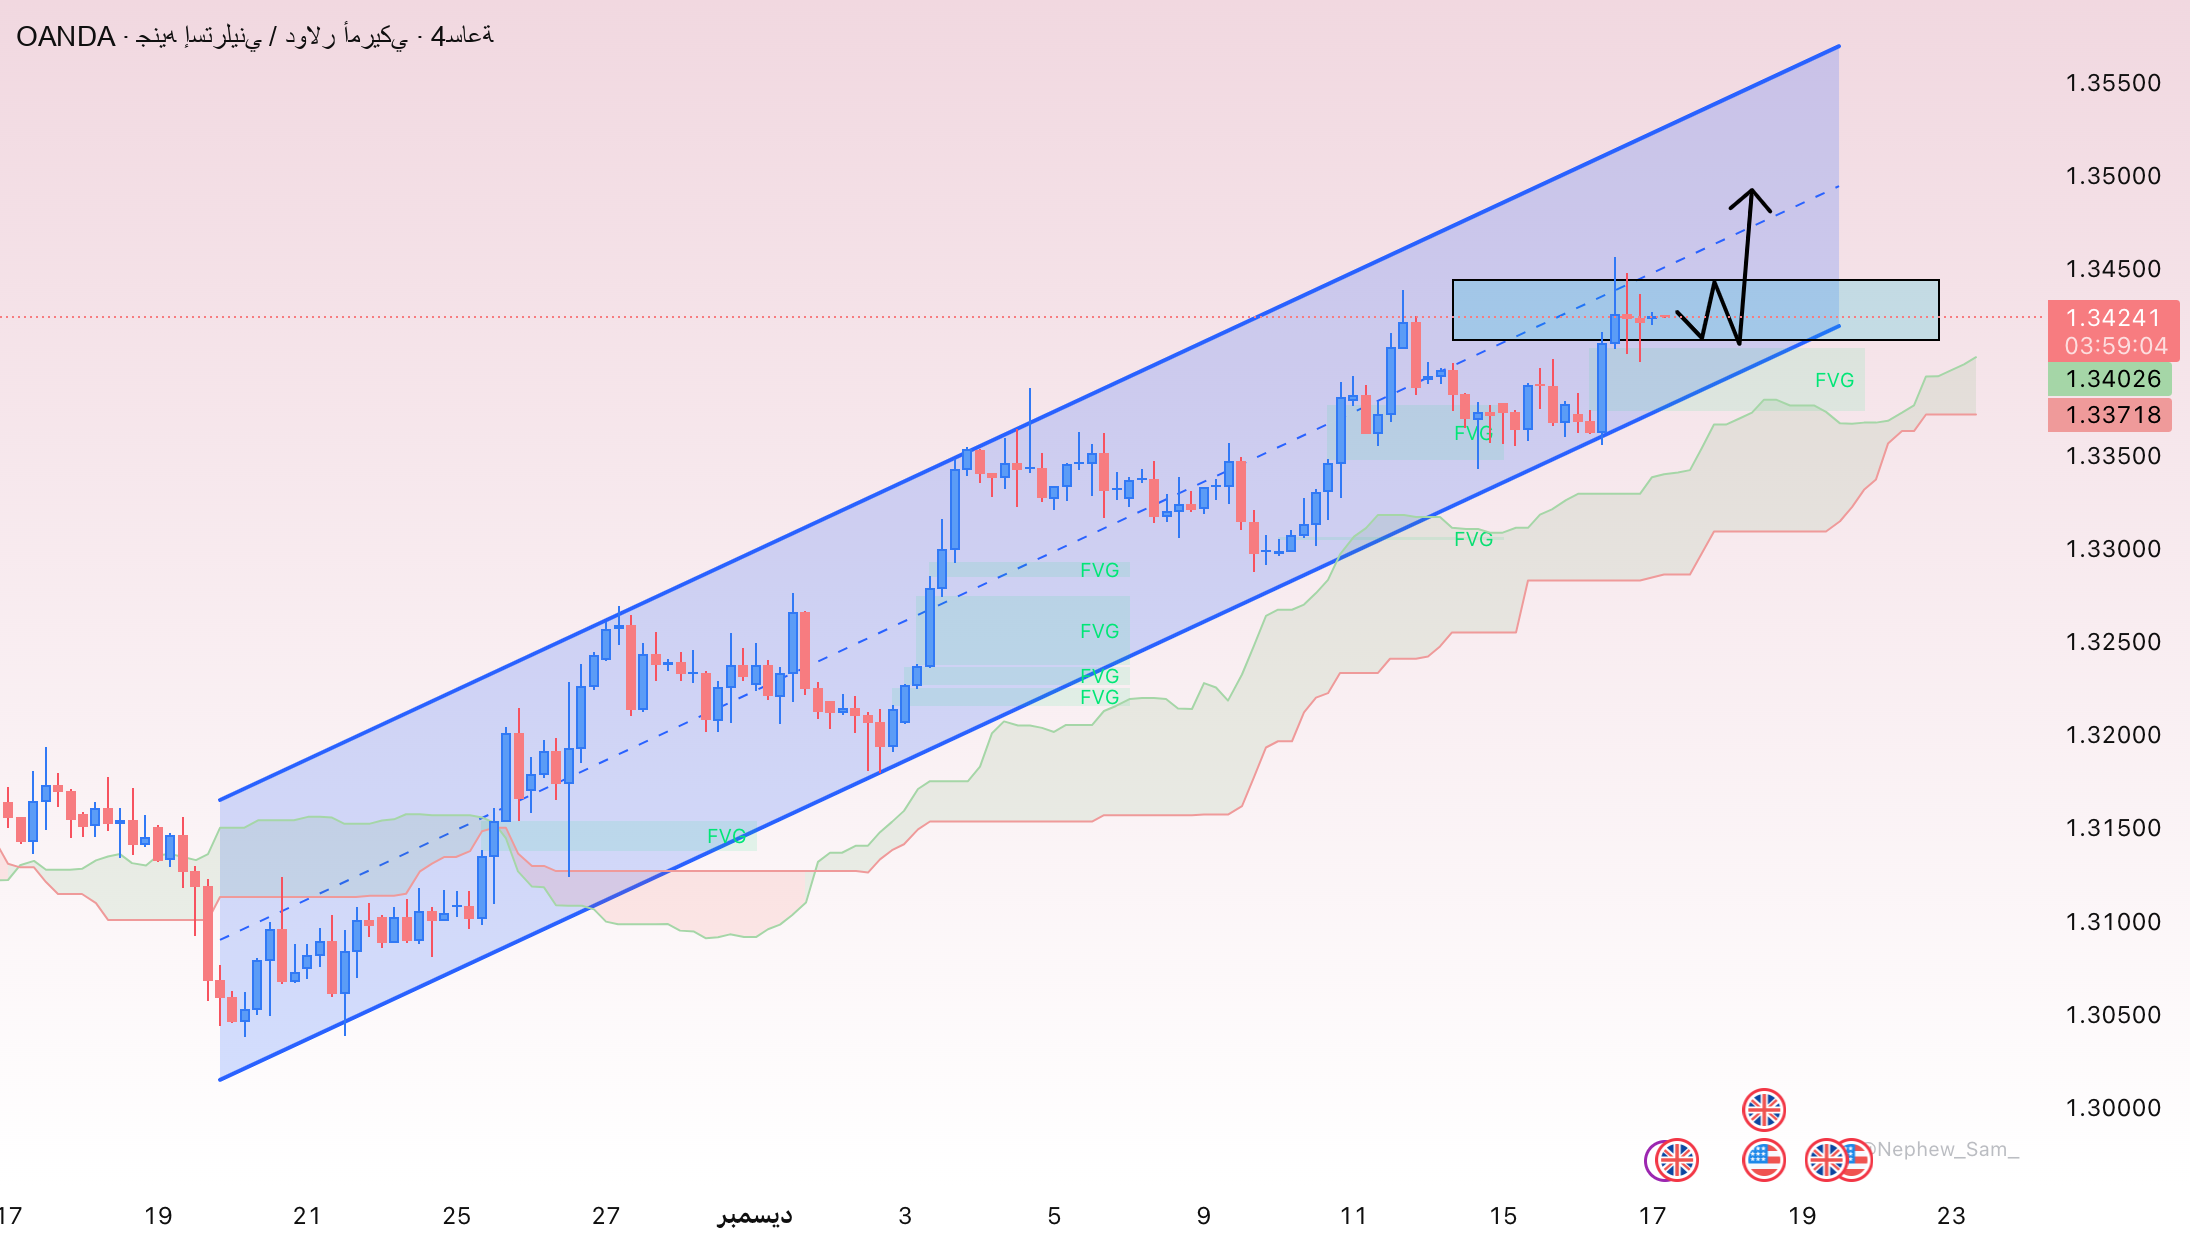The image size is (2190, 1242).
Task: Click the 1.35500 level on the price axis
Action: coord(2112,83)
